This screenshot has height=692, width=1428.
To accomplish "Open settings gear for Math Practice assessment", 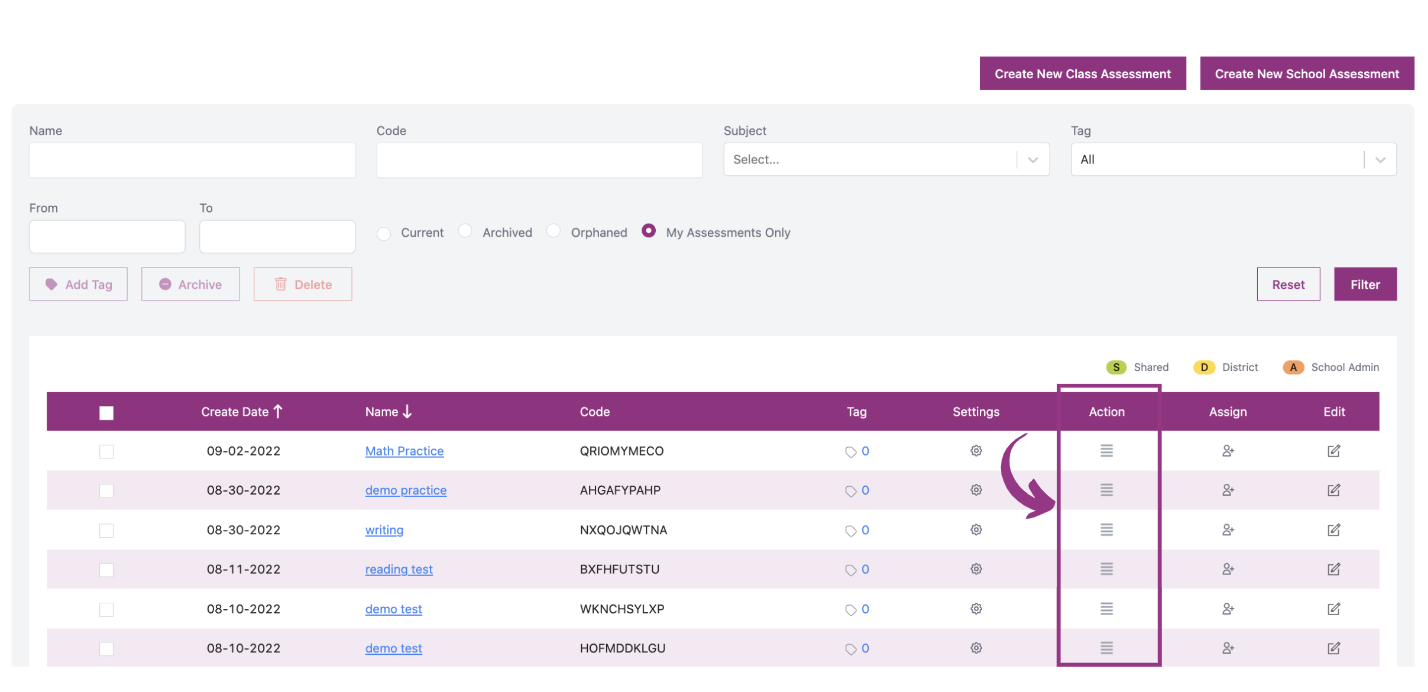I will tap(976, 451).
